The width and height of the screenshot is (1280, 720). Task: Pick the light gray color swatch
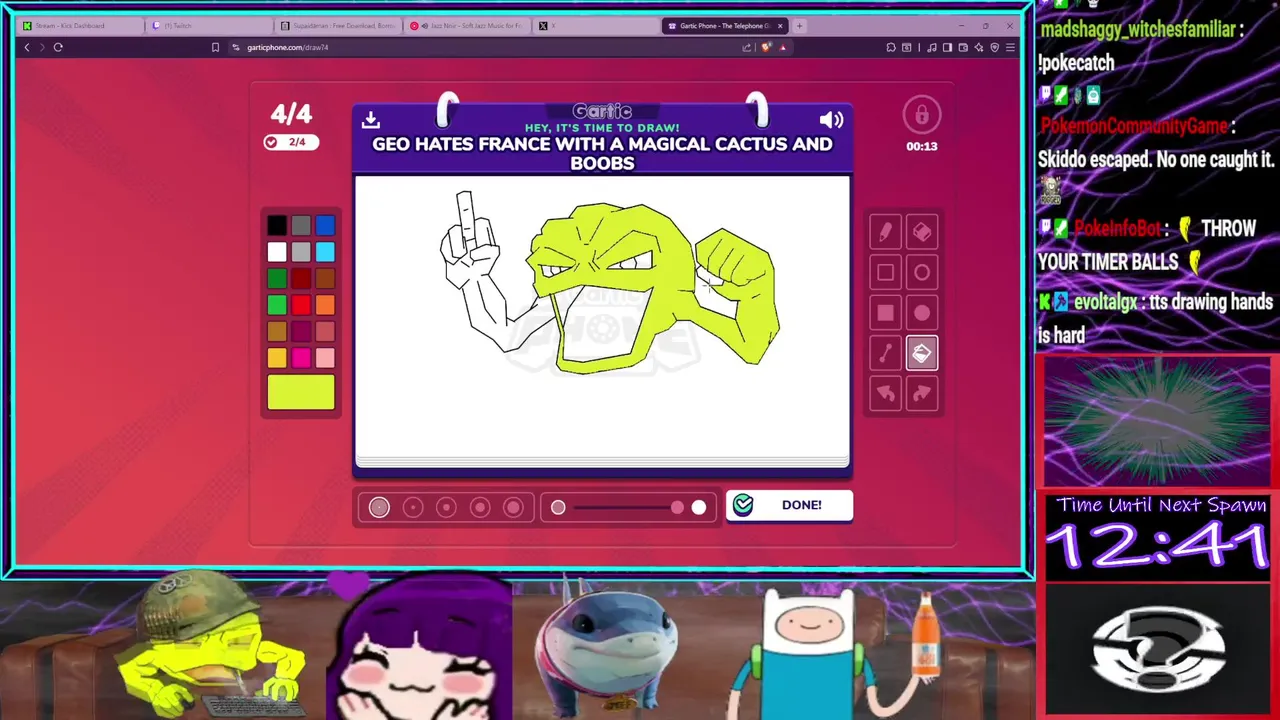[x=301, y=252]
